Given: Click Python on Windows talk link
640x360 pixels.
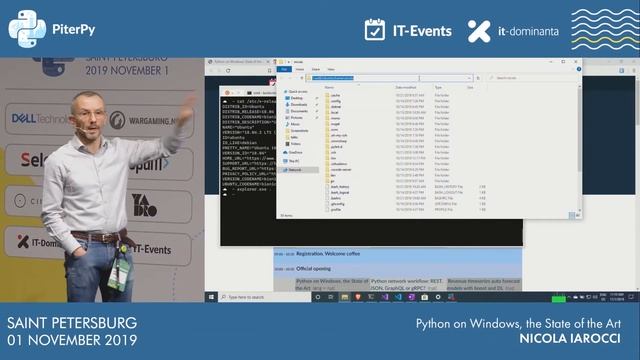Looking at the screenshot, I should (332, 284).
